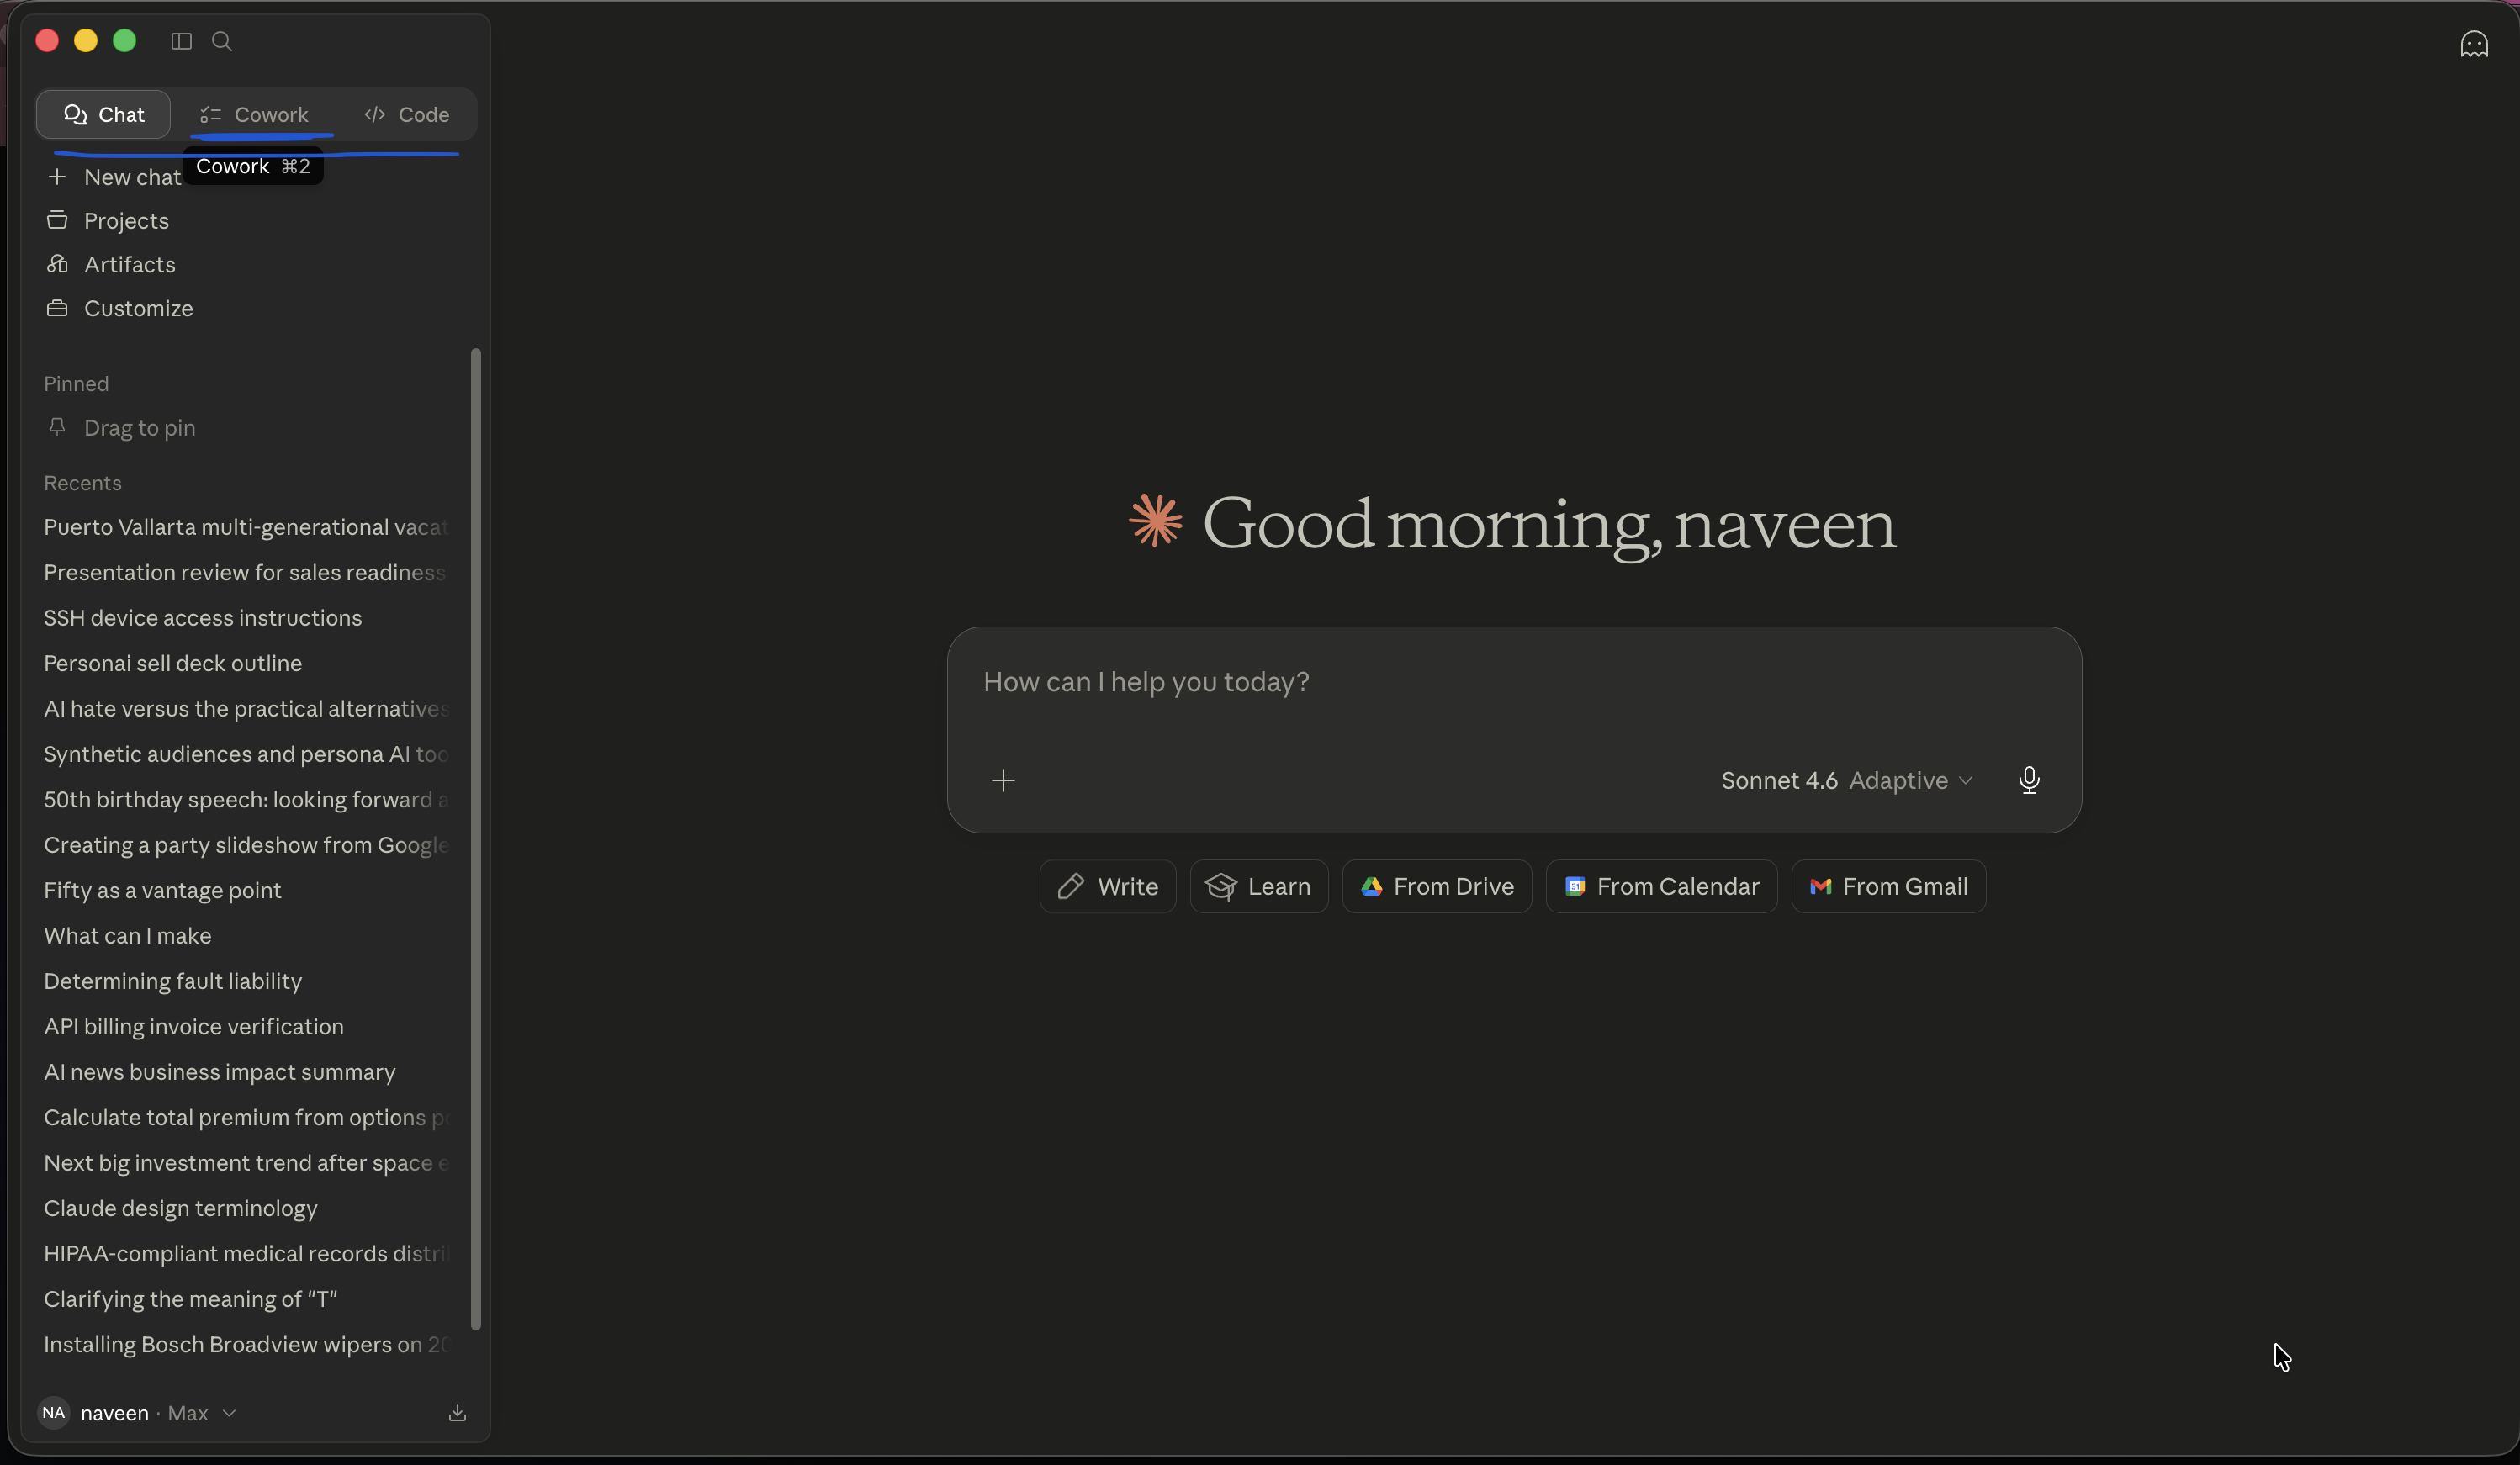This screenshot has height=1465, width=2520.
Task: Click the Pinned section label
Action: pos(76,384)
